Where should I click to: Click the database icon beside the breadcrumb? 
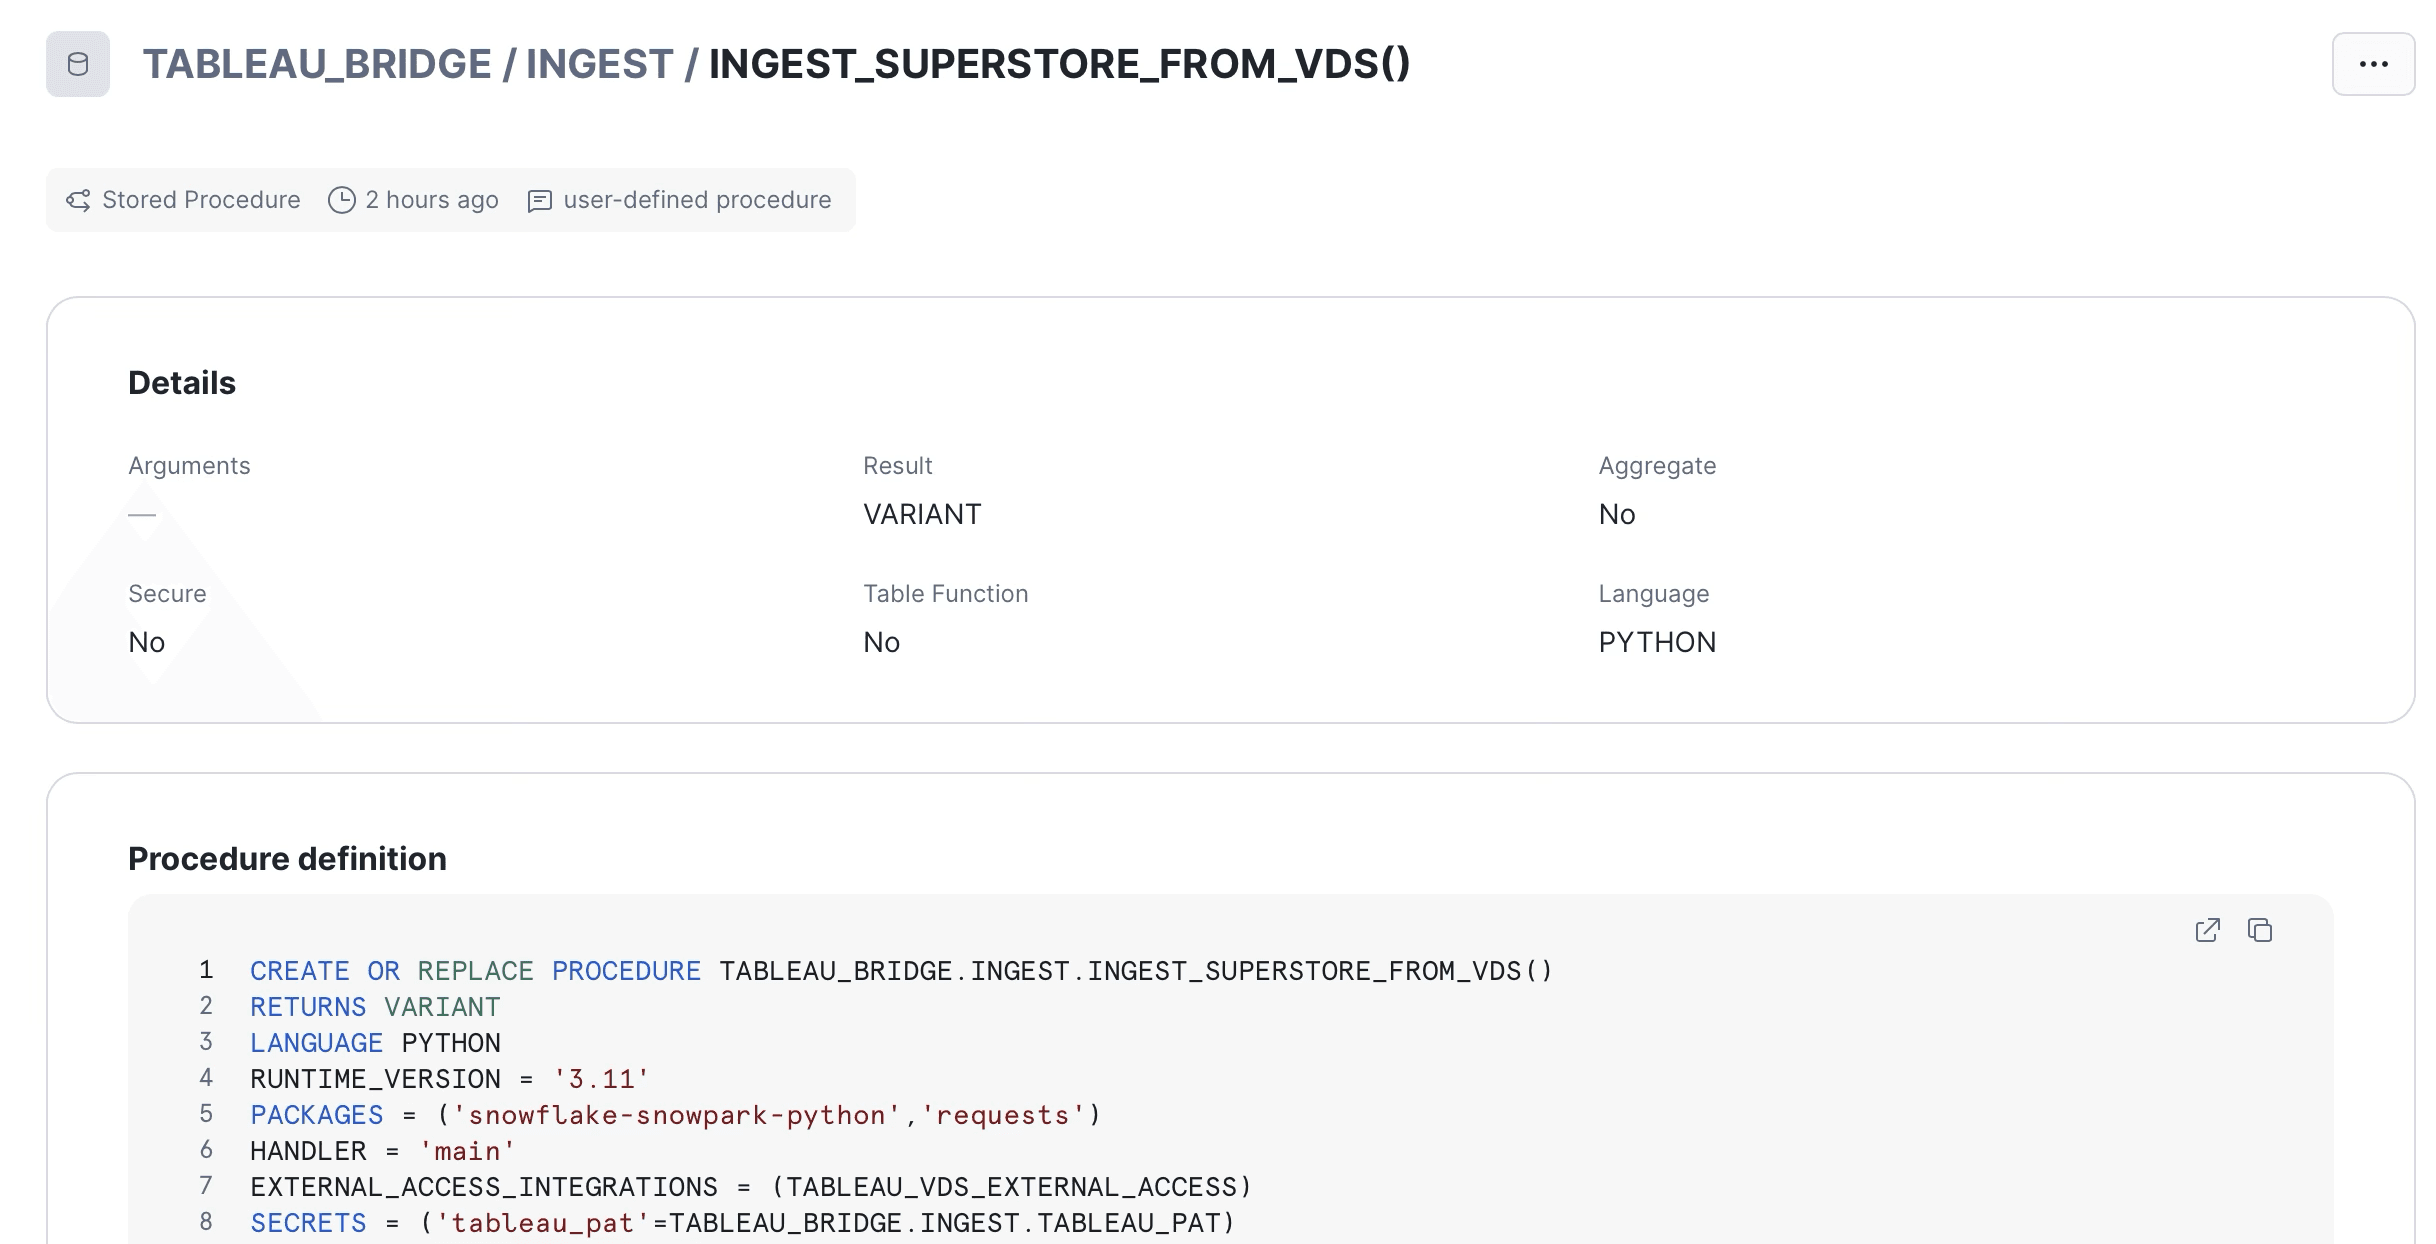(77, 64)
